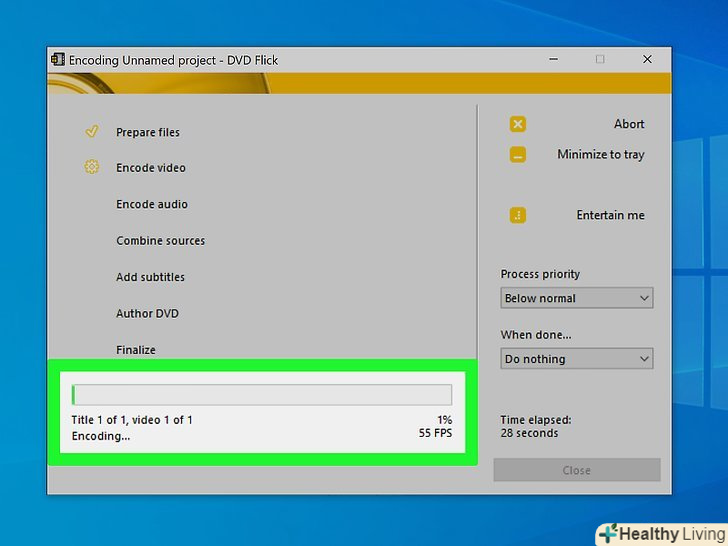This screenshot has width=728, height=546.
Task: Select the Author DVD step
Action: (x=147, y=313)
